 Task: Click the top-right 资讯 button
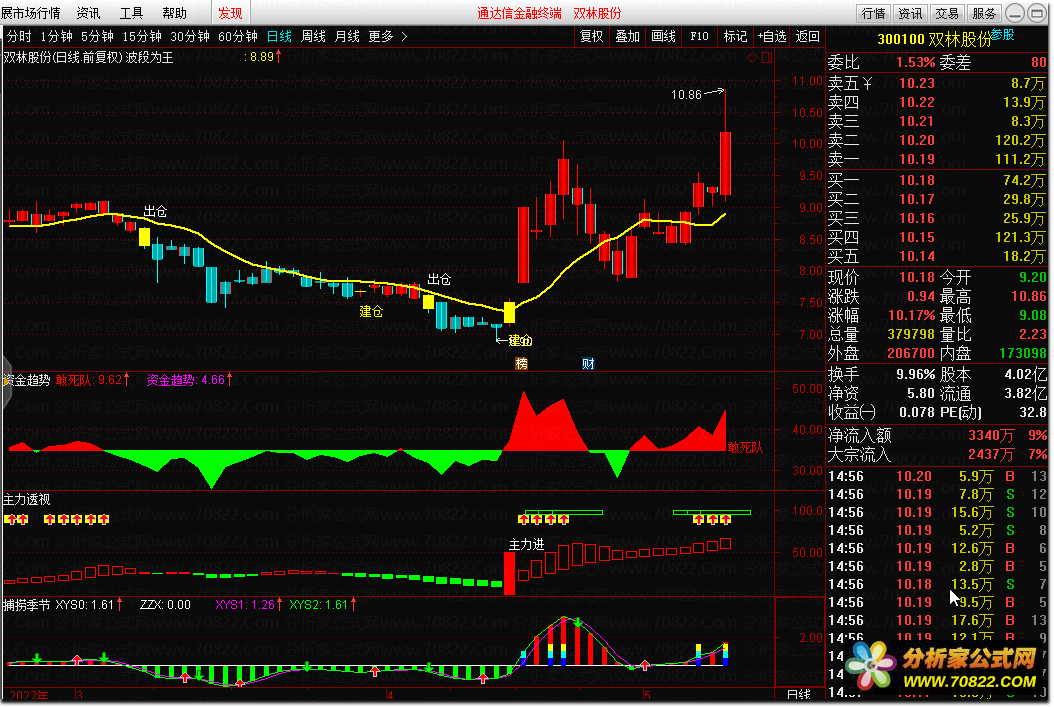click(x=911, y=13)
